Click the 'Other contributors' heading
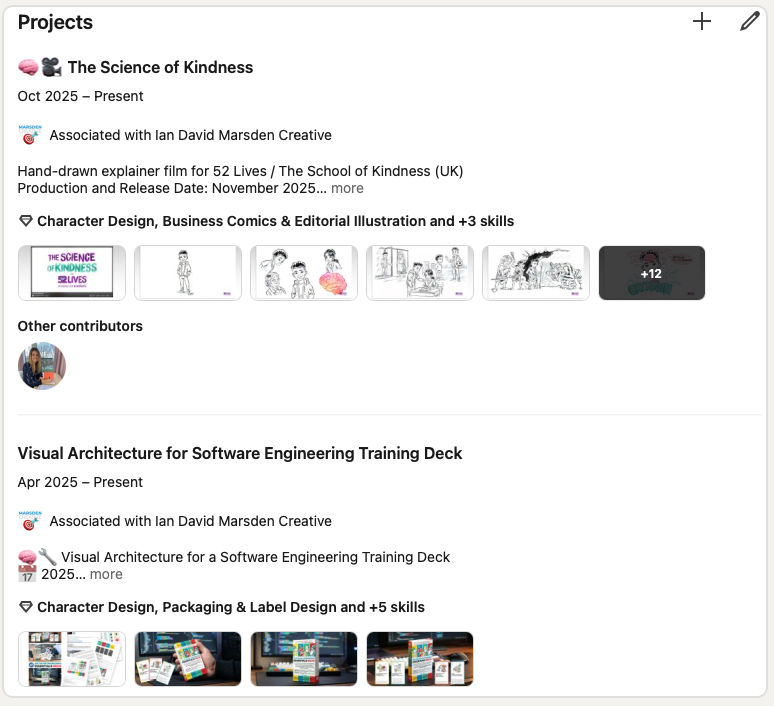The height and width of the screenshot is (706, 774). tap(80, 326)
